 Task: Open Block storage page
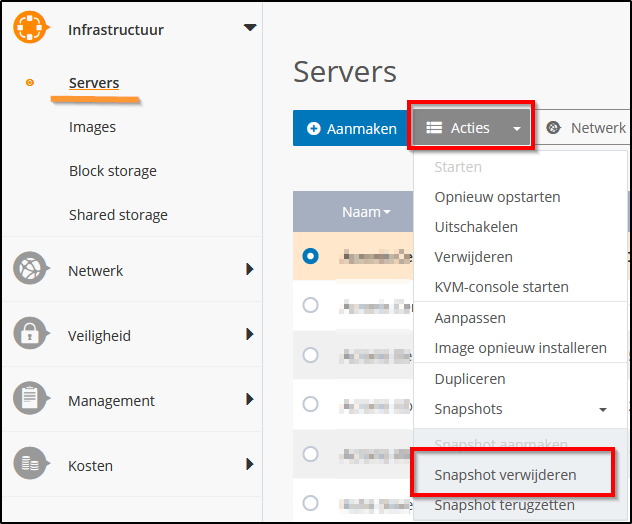(112, 171)
